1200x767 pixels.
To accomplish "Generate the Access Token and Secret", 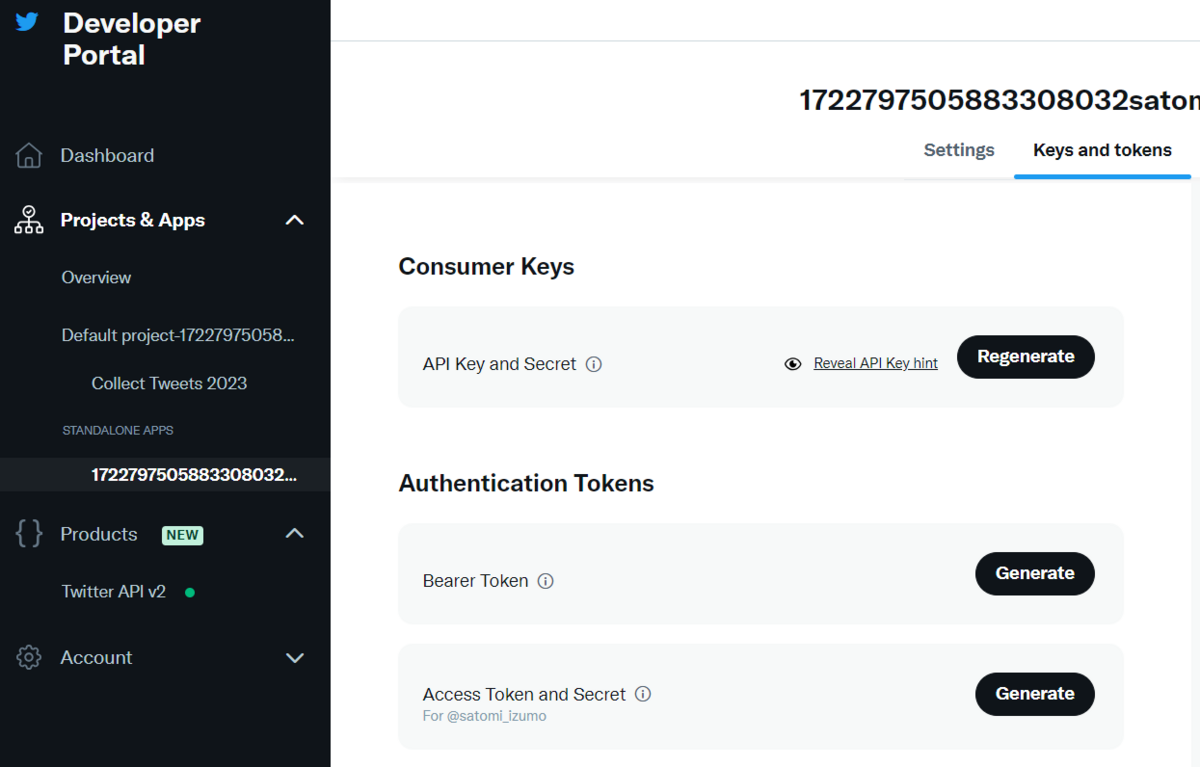I will [x=1034, y=694].
